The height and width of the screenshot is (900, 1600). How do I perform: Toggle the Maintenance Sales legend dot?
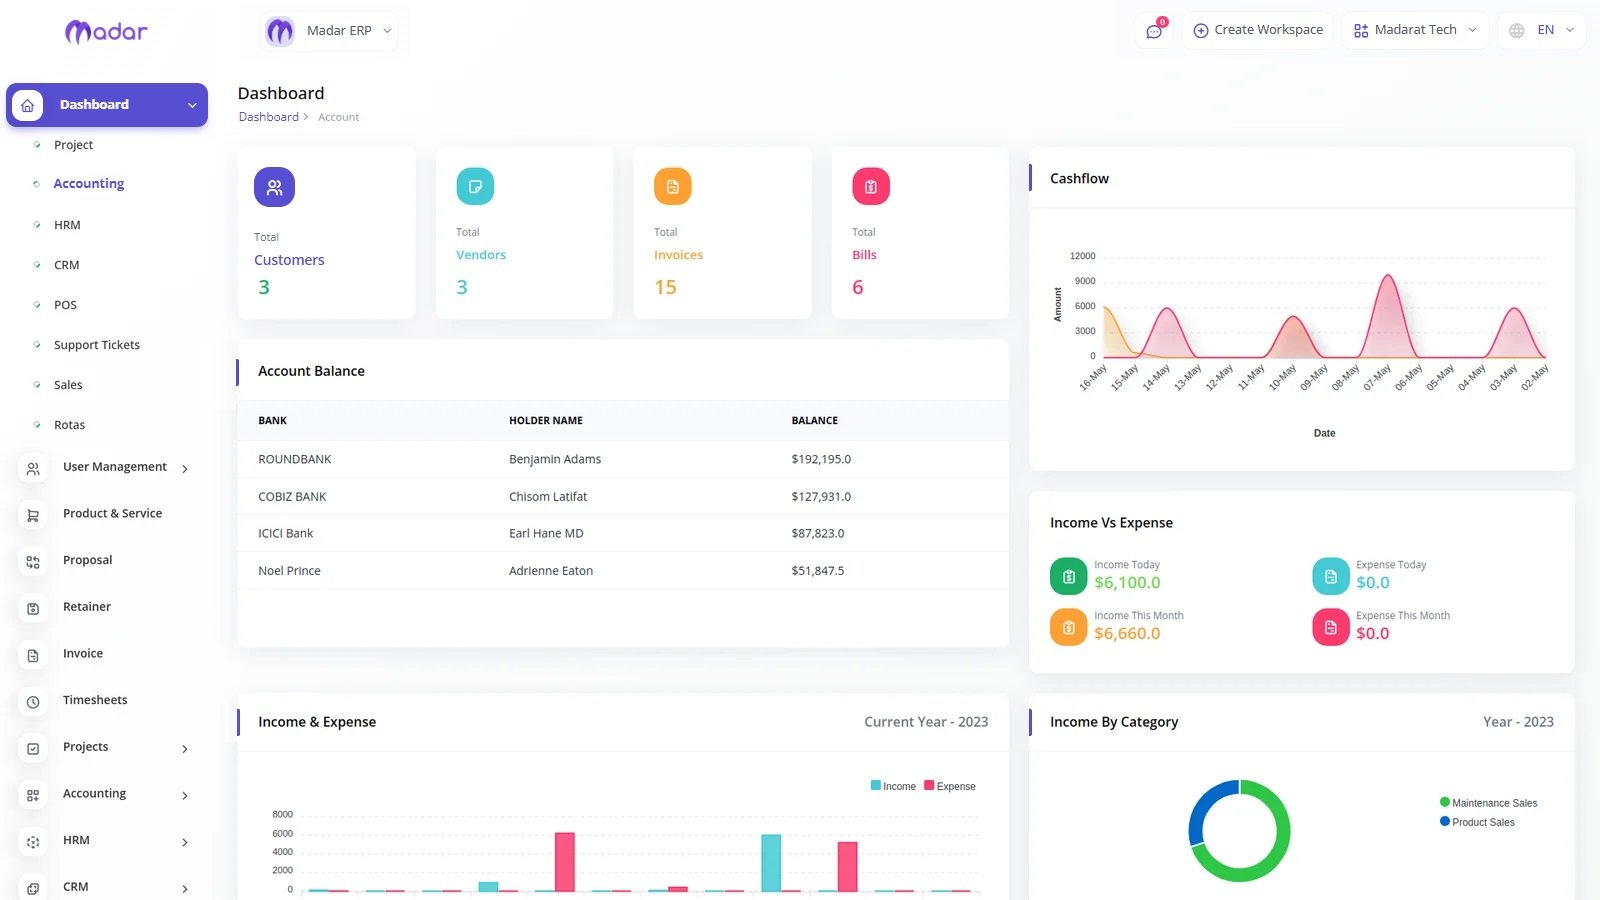coord(1445,802)
